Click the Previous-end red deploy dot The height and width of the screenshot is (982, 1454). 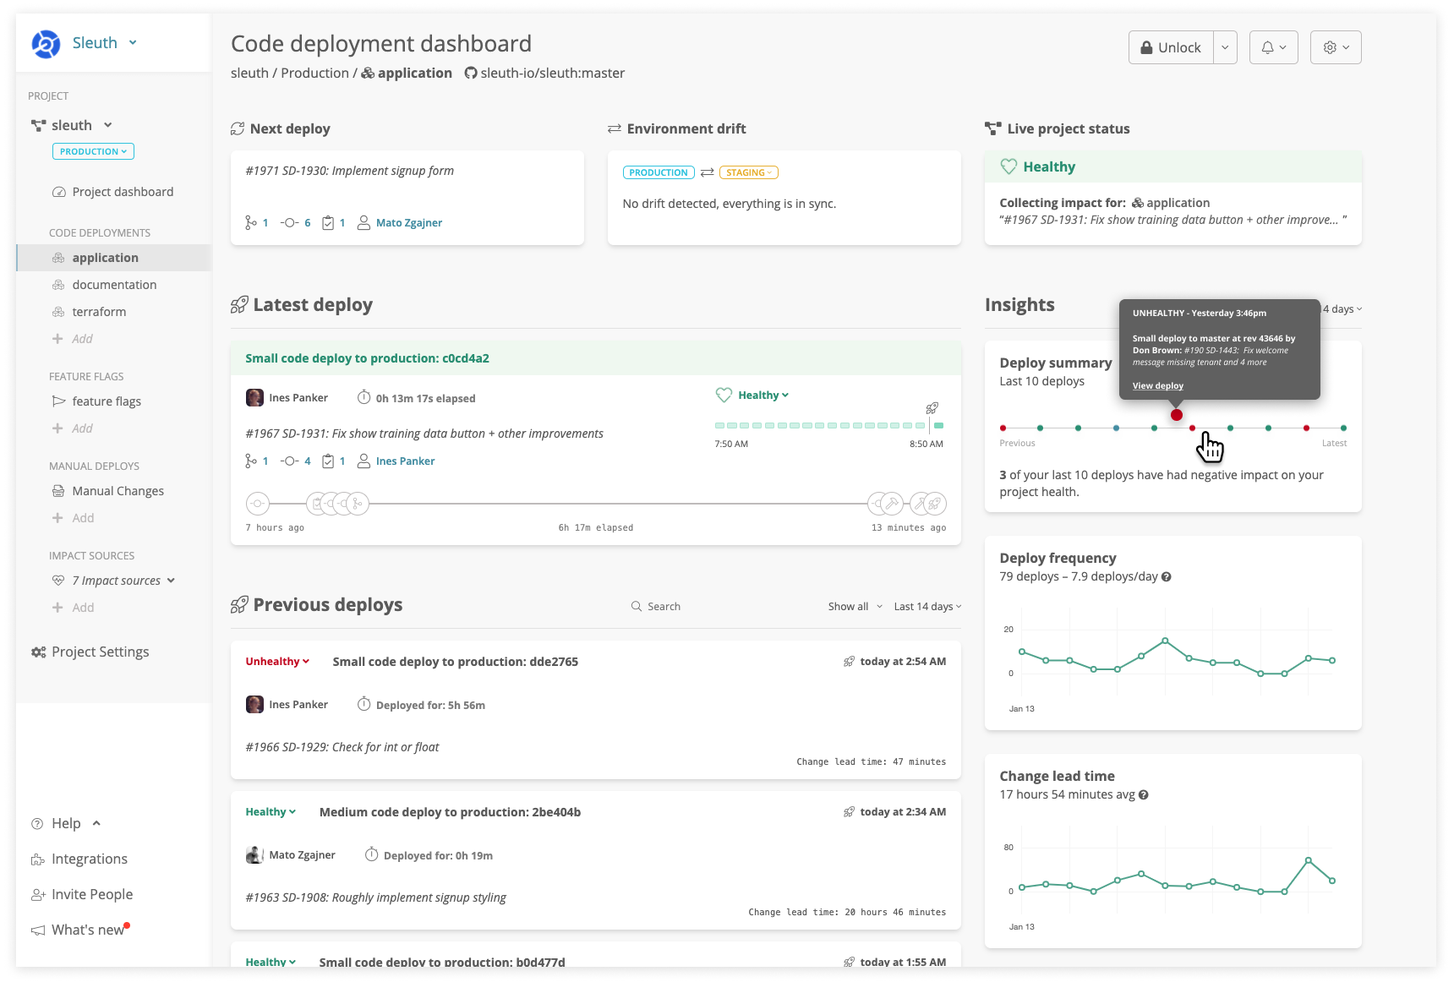tap(1003, 428)
